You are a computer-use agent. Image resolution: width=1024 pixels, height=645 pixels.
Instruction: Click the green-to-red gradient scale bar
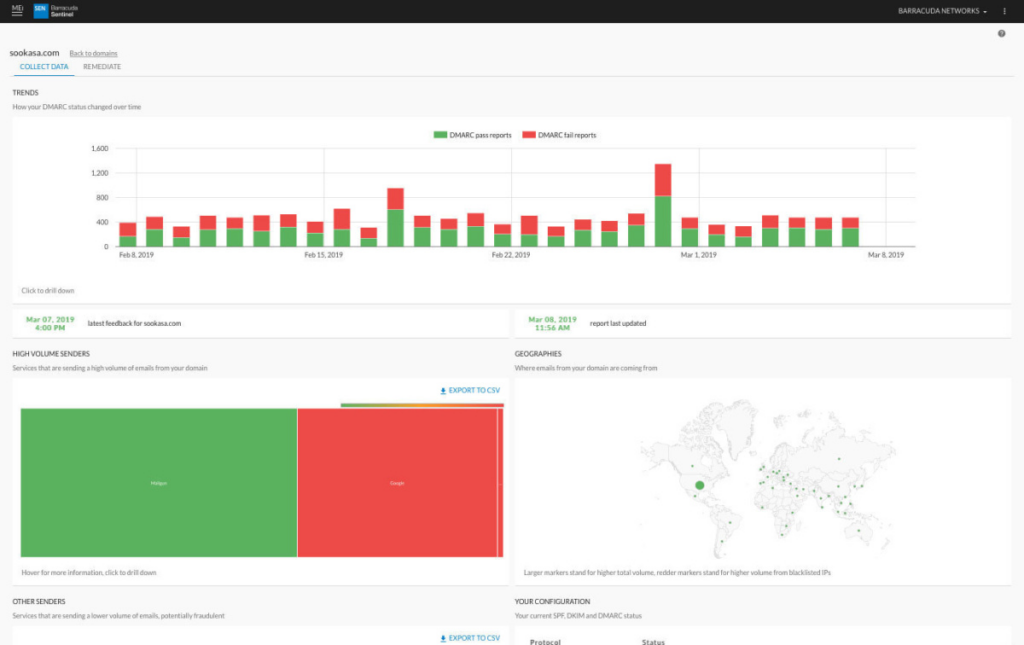pyautogui.click(x=421, y=405)
